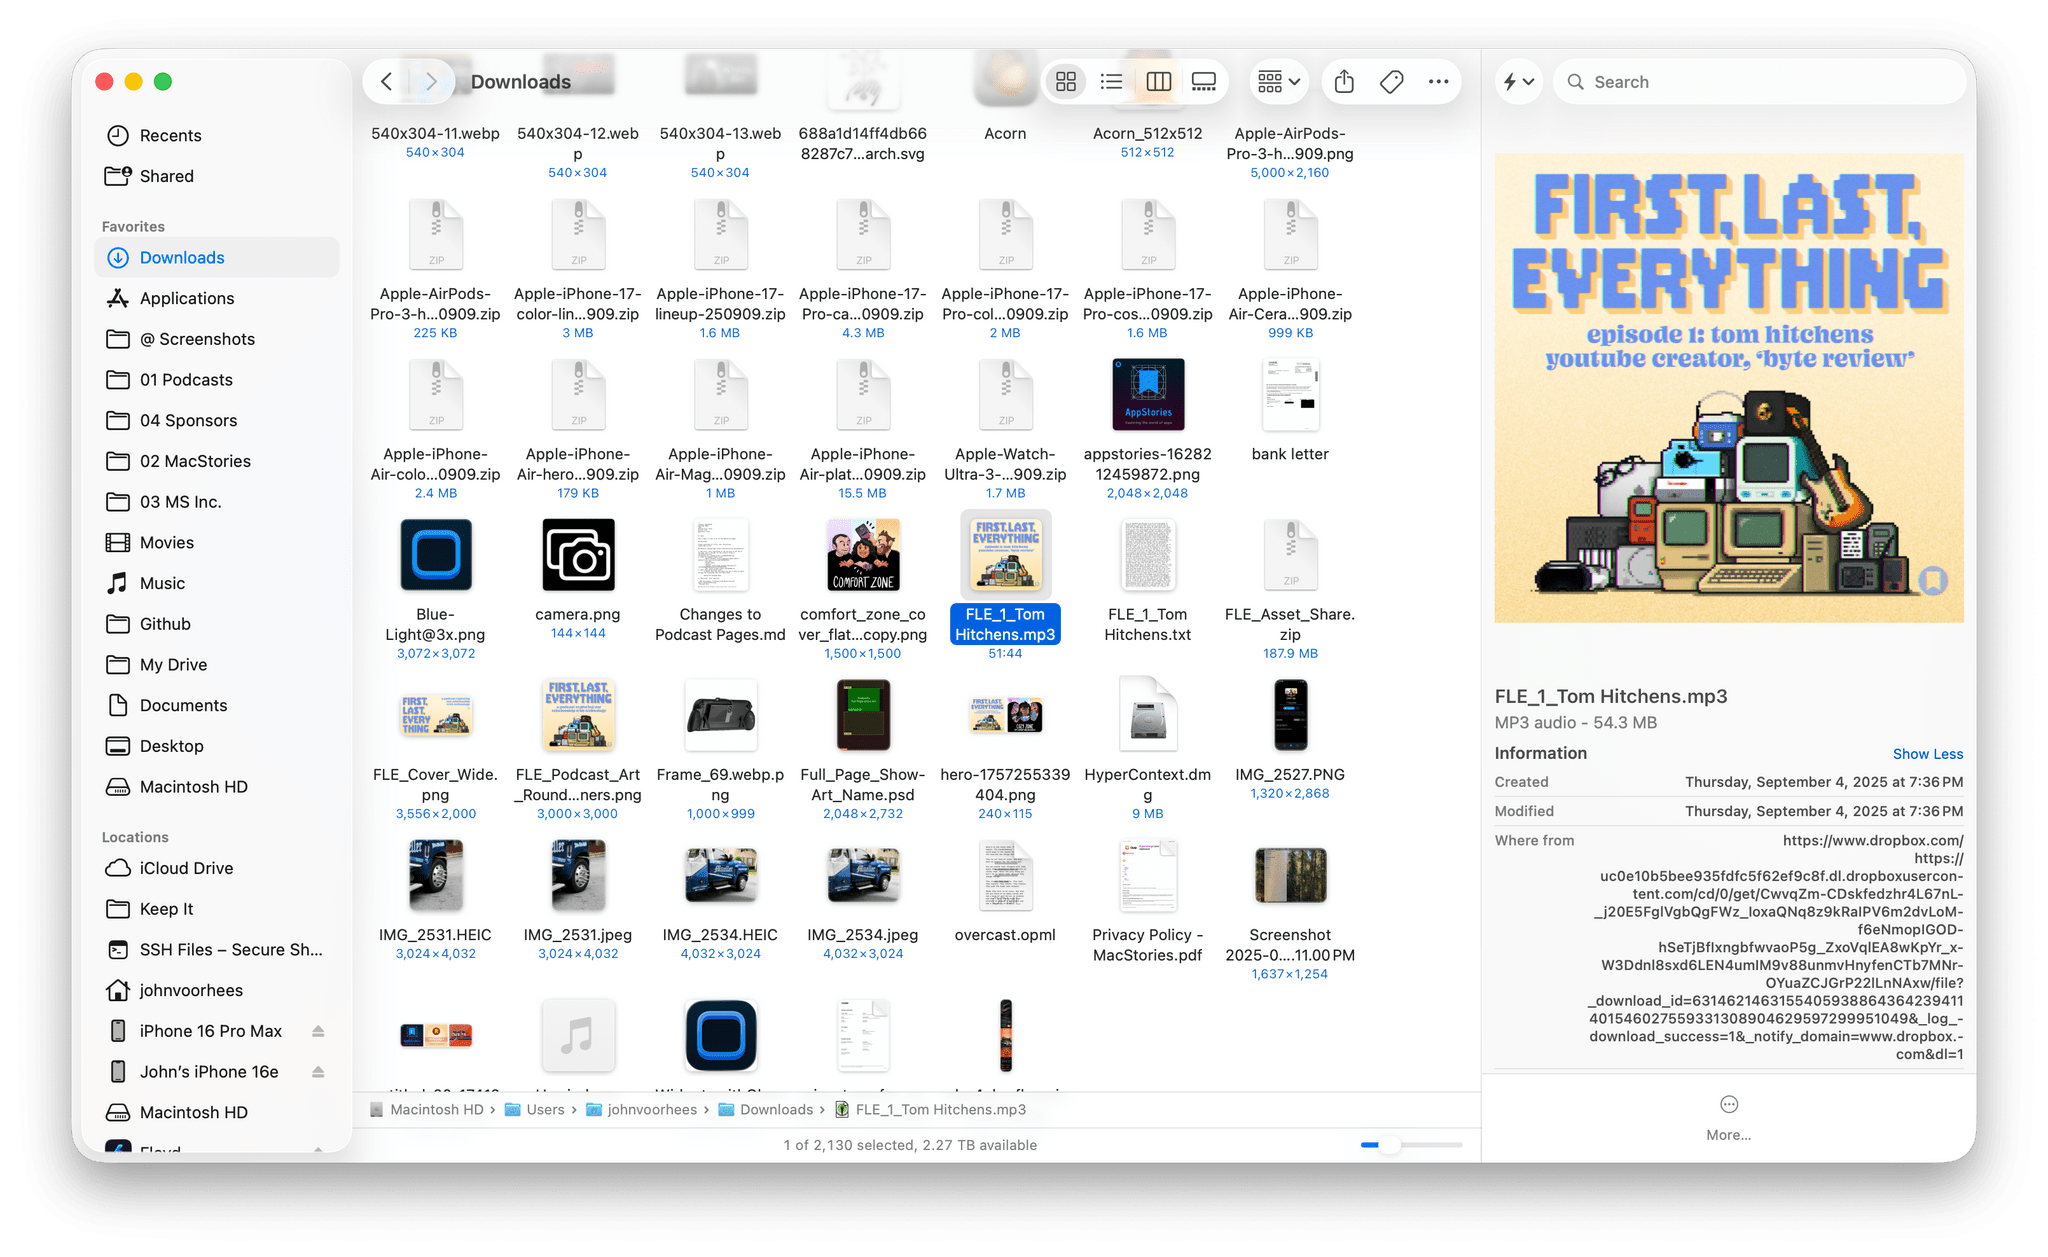Open the Group By dropdown
Image resolution: width=2048 pixels, height=1257 pixels.
click(1279, 82)
